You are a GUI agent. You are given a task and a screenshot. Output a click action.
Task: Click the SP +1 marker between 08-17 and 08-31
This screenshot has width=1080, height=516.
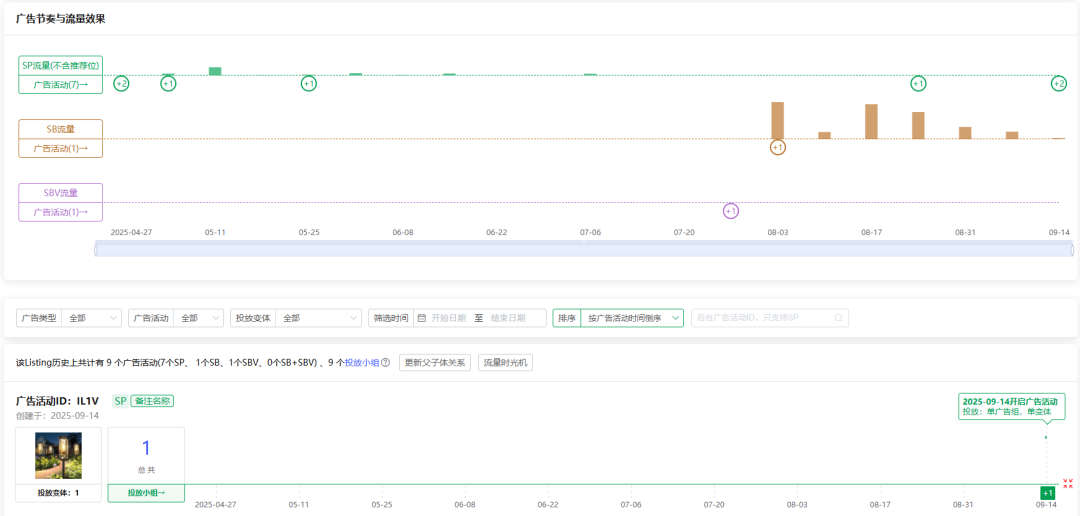point(918,83)
